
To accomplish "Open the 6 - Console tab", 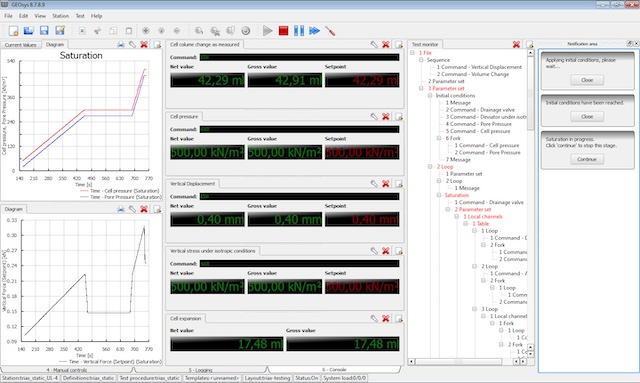I will pyautogui.click(x=334, y=370).
